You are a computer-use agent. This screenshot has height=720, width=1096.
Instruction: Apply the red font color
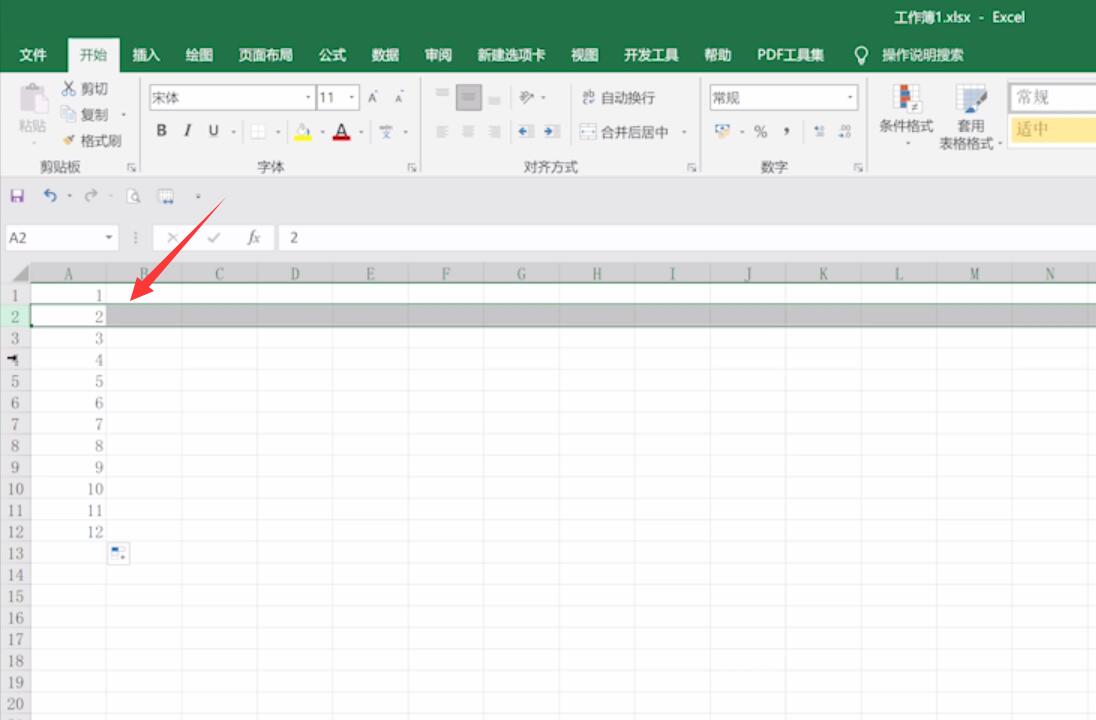click(341, 131)
